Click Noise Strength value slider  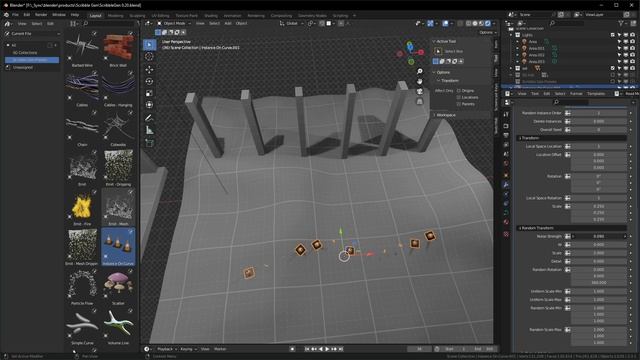tap(599, 236)
